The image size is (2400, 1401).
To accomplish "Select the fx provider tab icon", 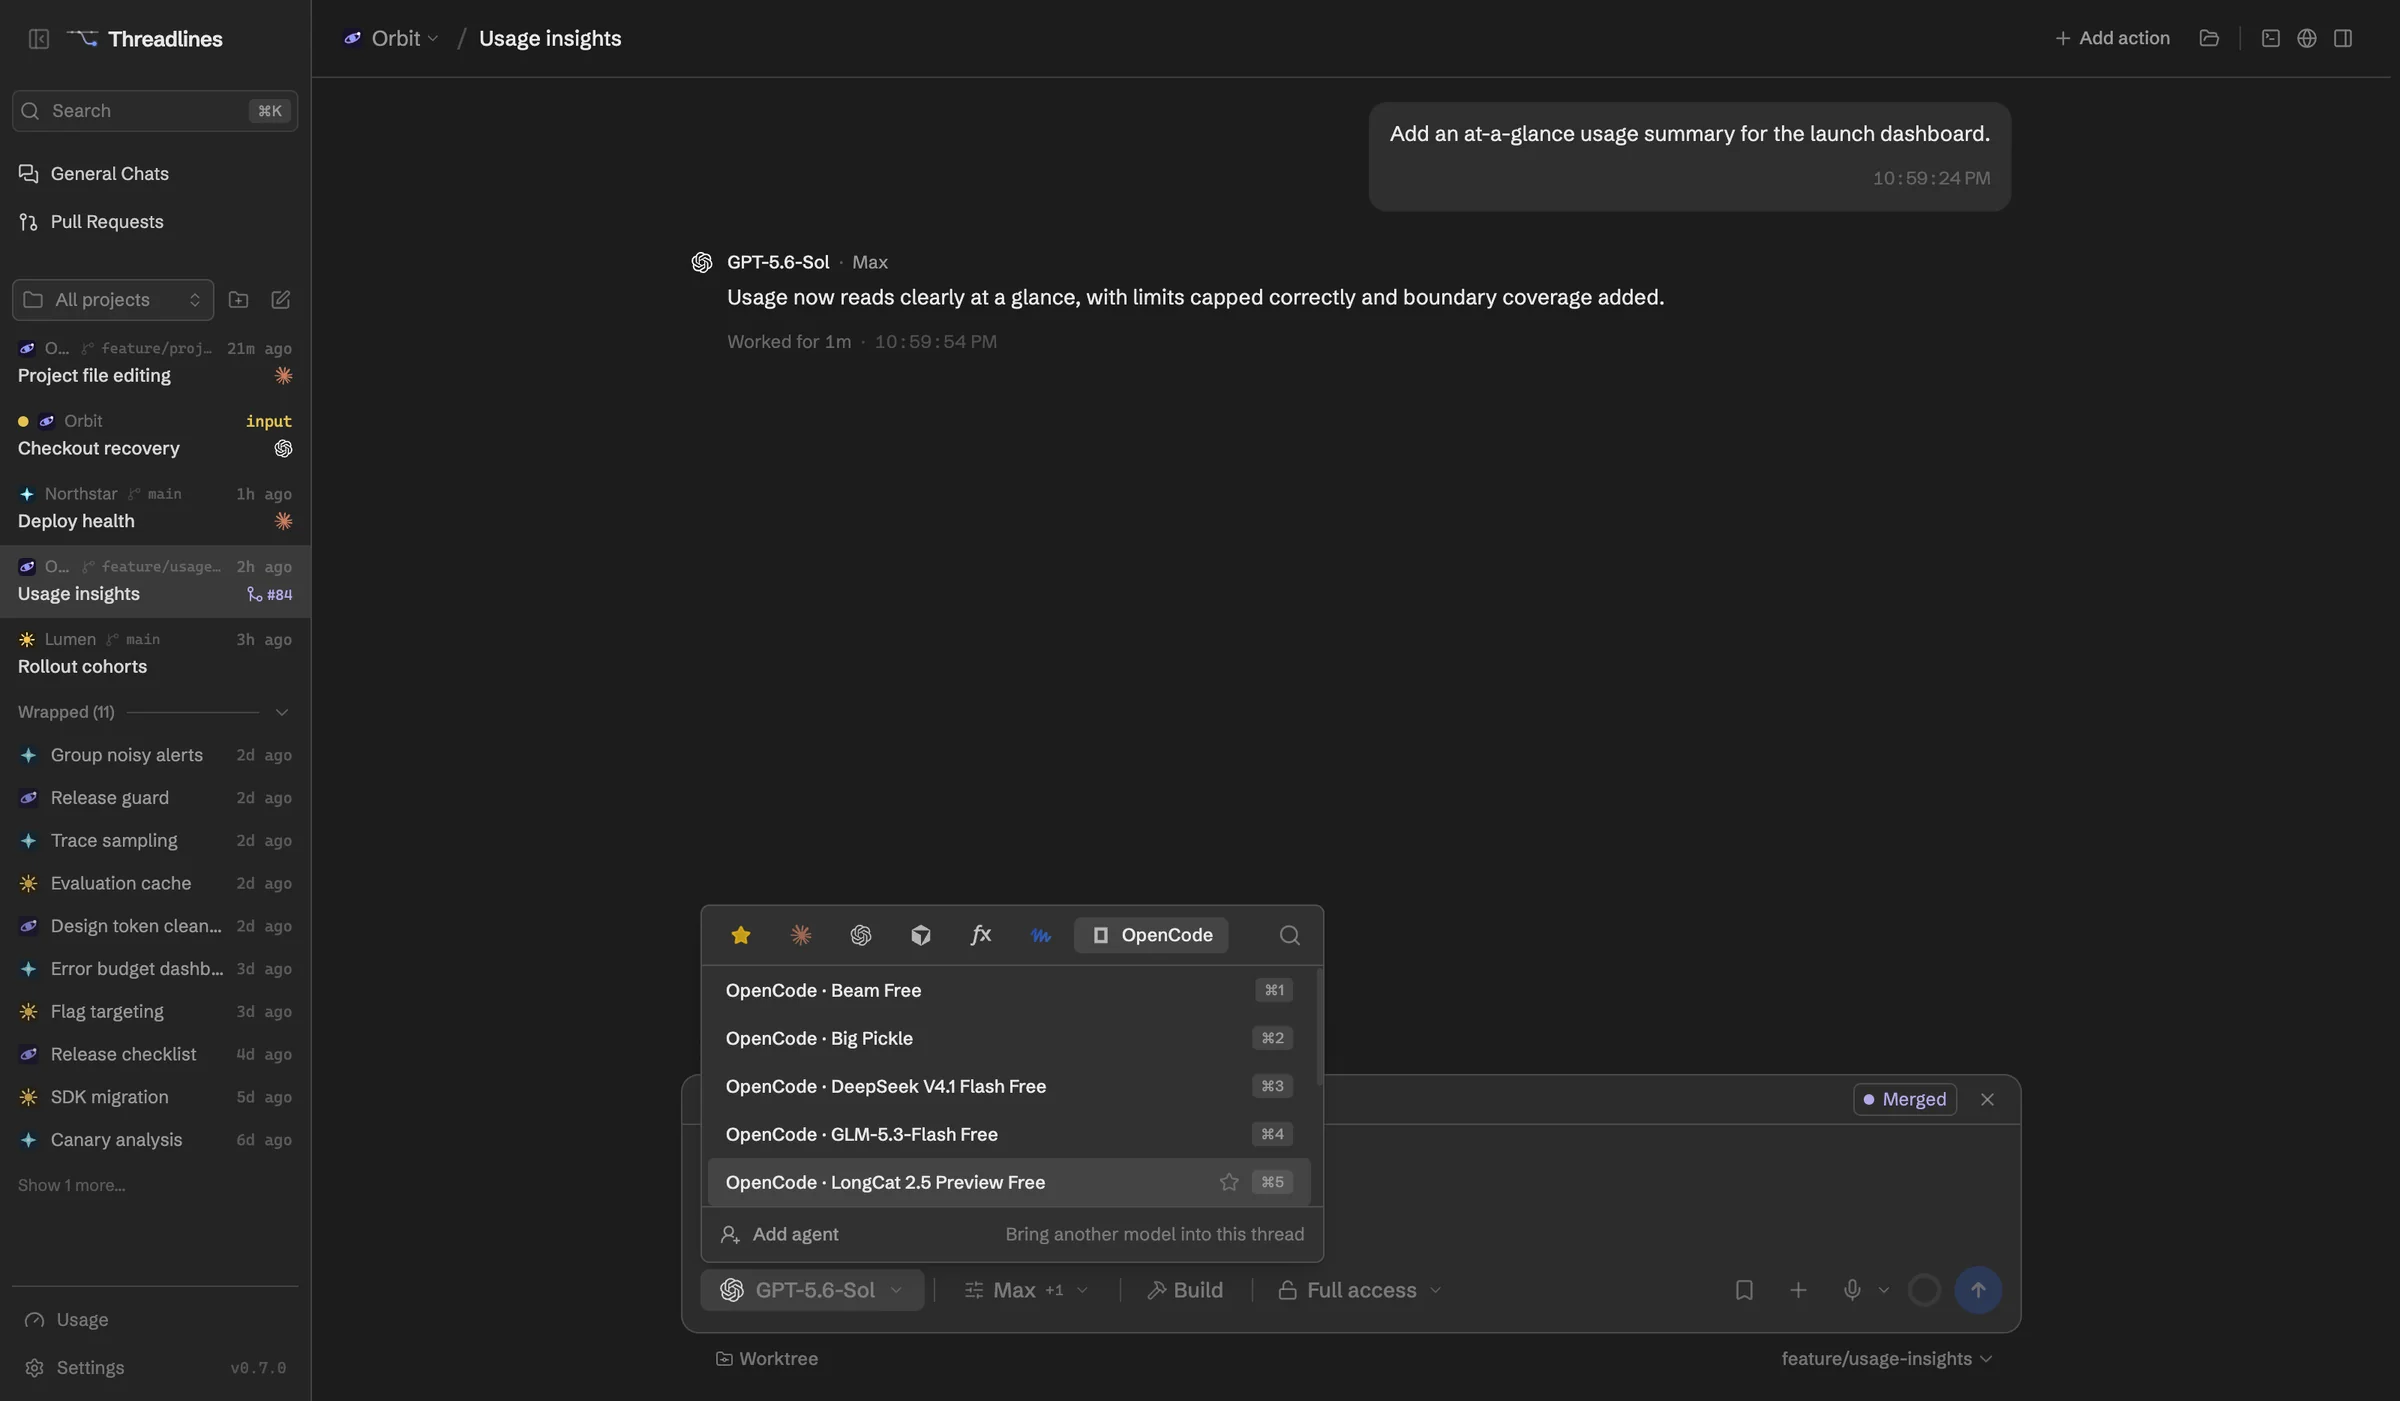I will [981, 935].
